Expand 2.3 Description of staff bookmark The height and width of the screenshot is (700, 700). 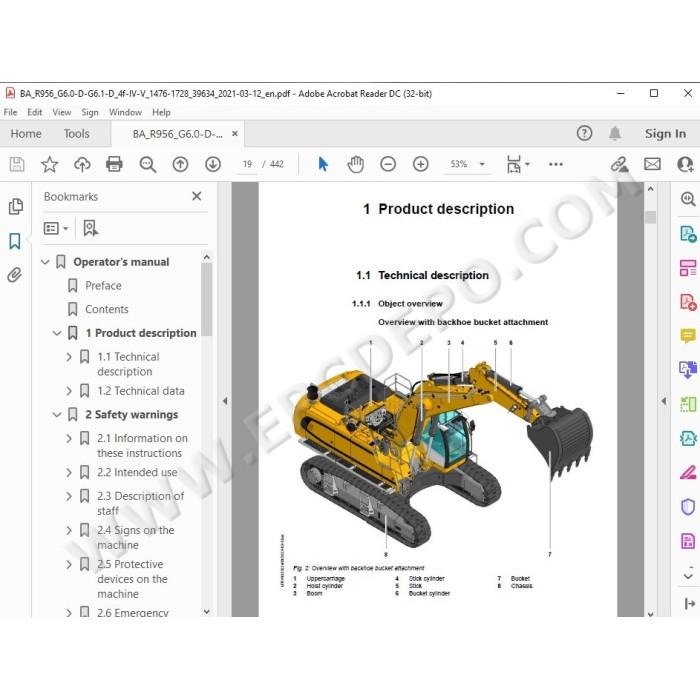(x=69, y=496)
